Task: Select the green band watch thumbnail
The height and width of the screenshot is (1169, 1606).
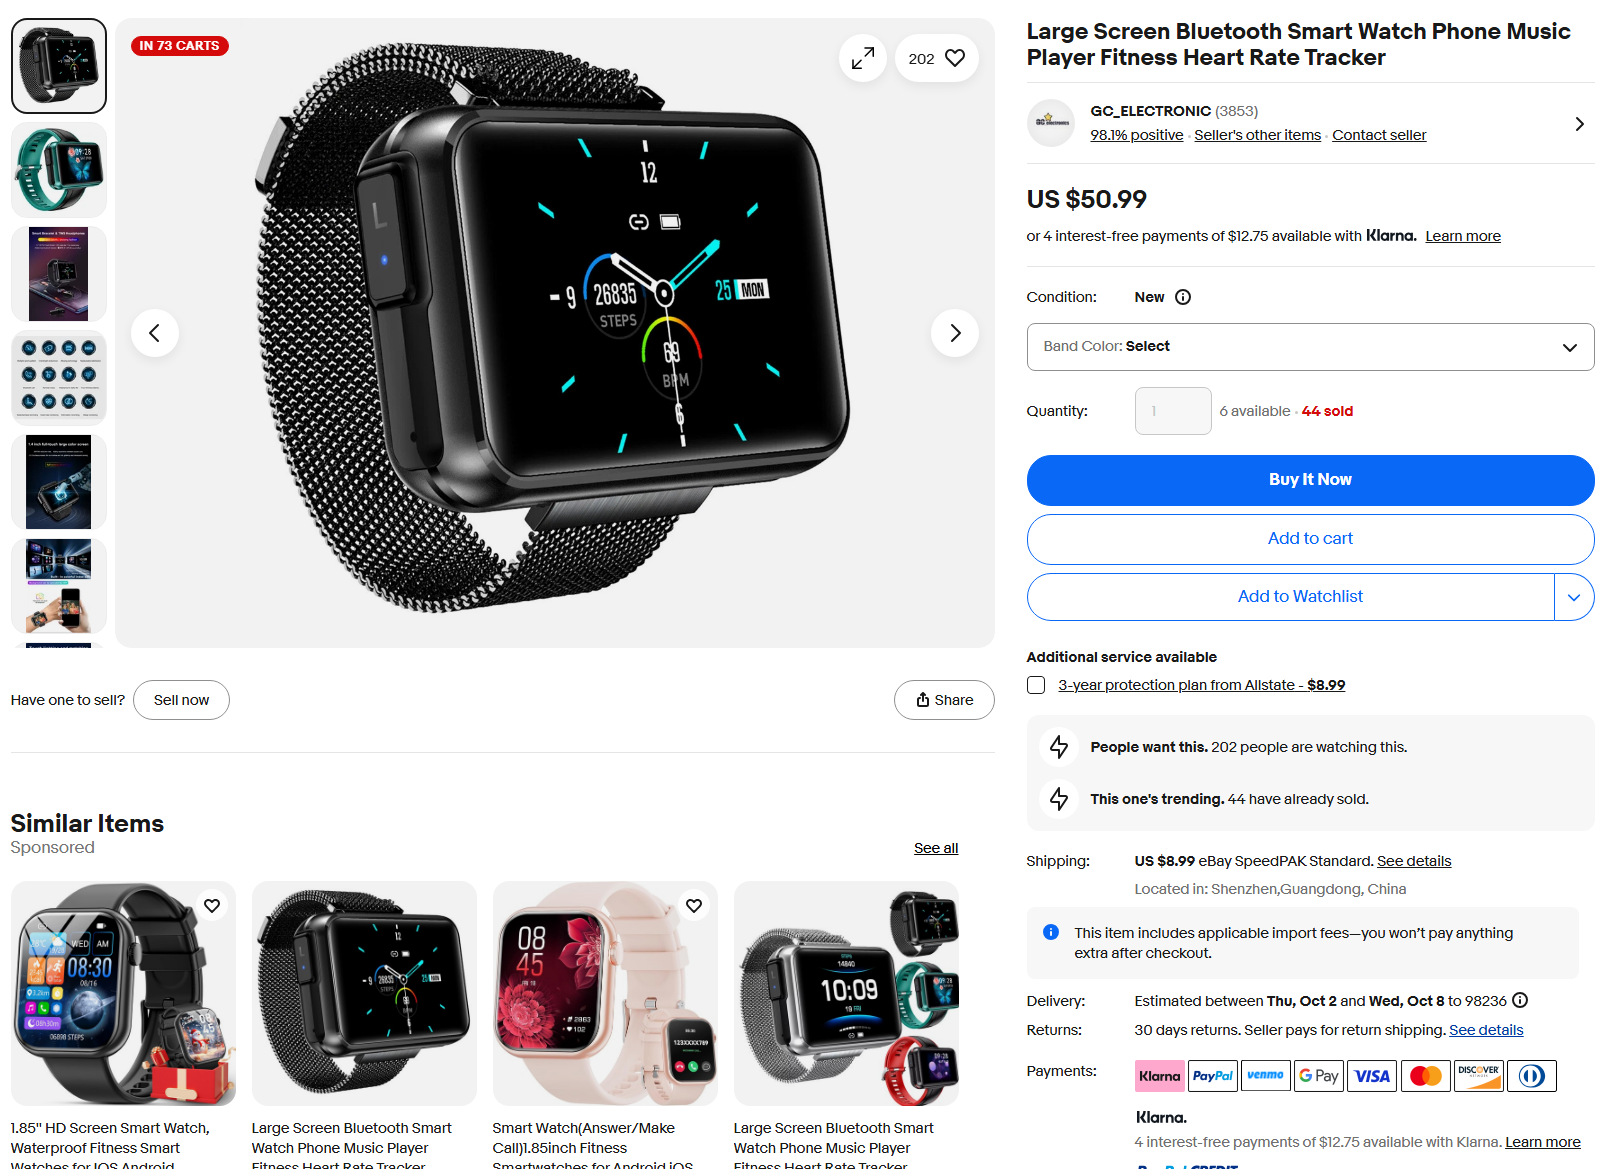Action: pyautogui.click(x=59, y=170)
